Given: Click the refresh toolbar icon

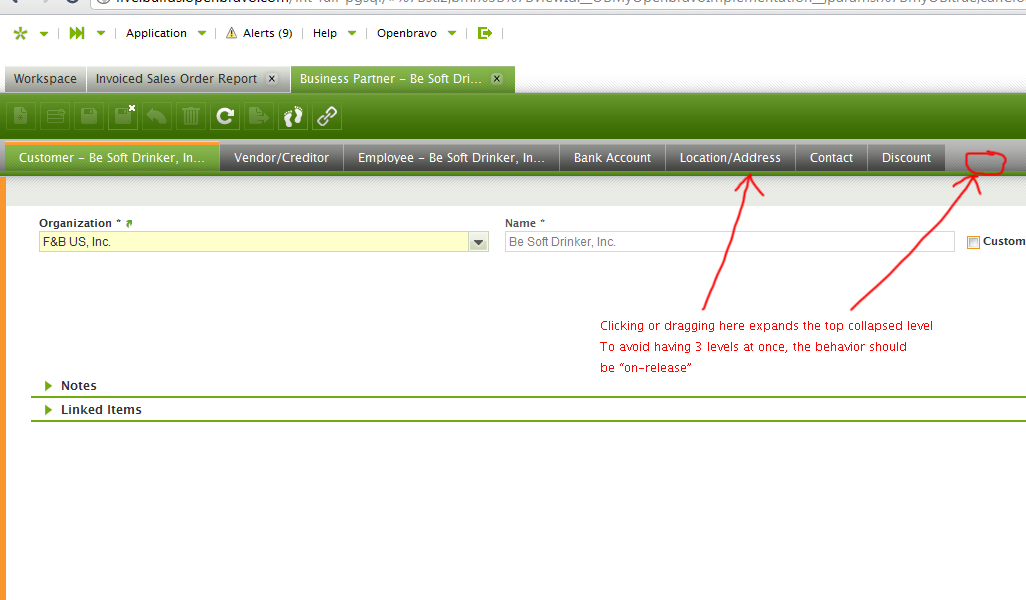Looking at the screenshot, I should click(x=225, y=116).
